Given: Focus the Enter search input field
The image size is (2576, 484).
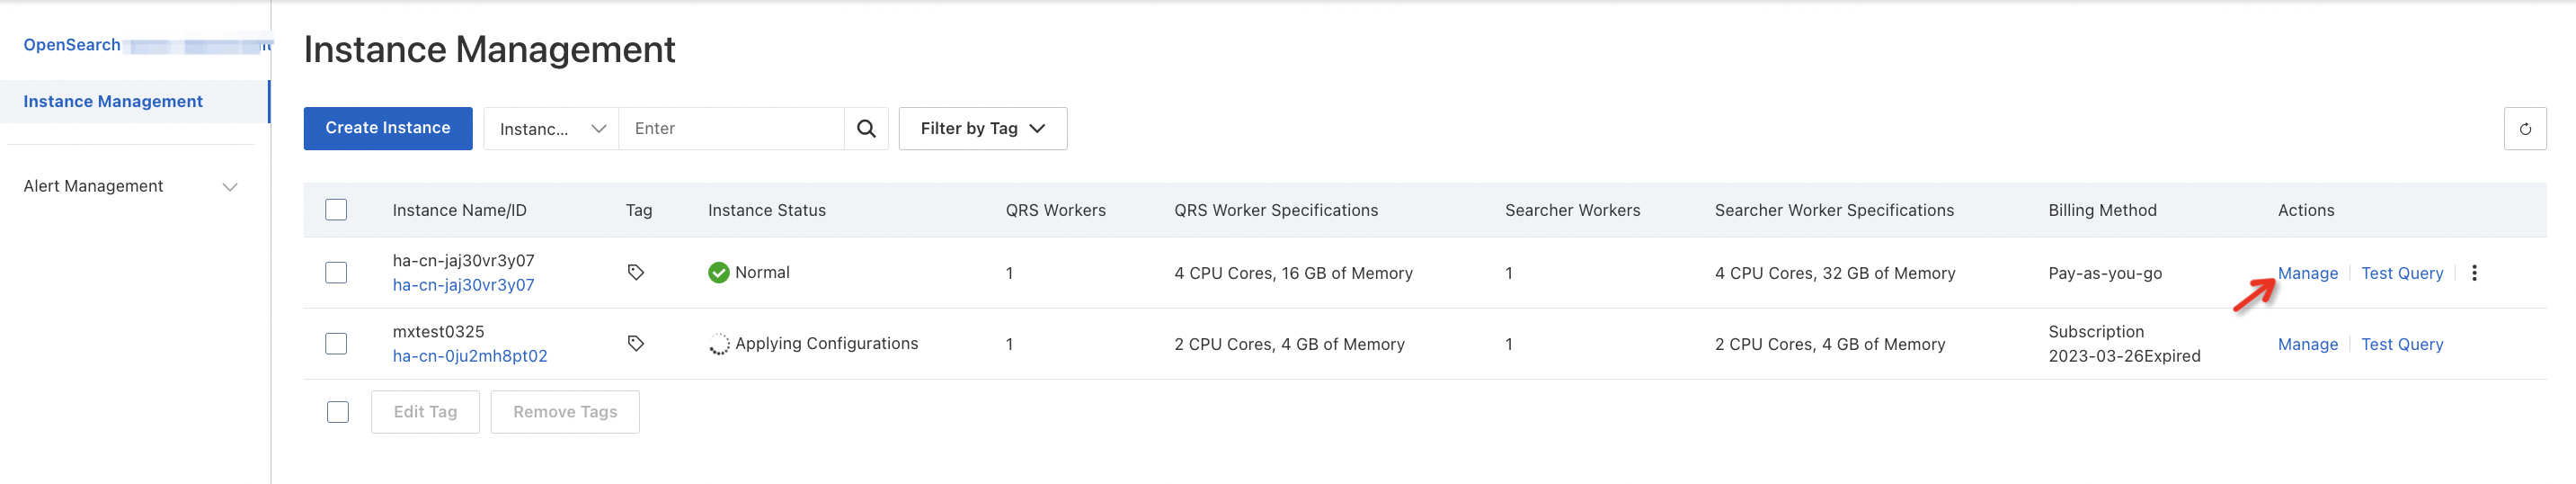Looking at the screenshot, I should click(x=731, y=129).
